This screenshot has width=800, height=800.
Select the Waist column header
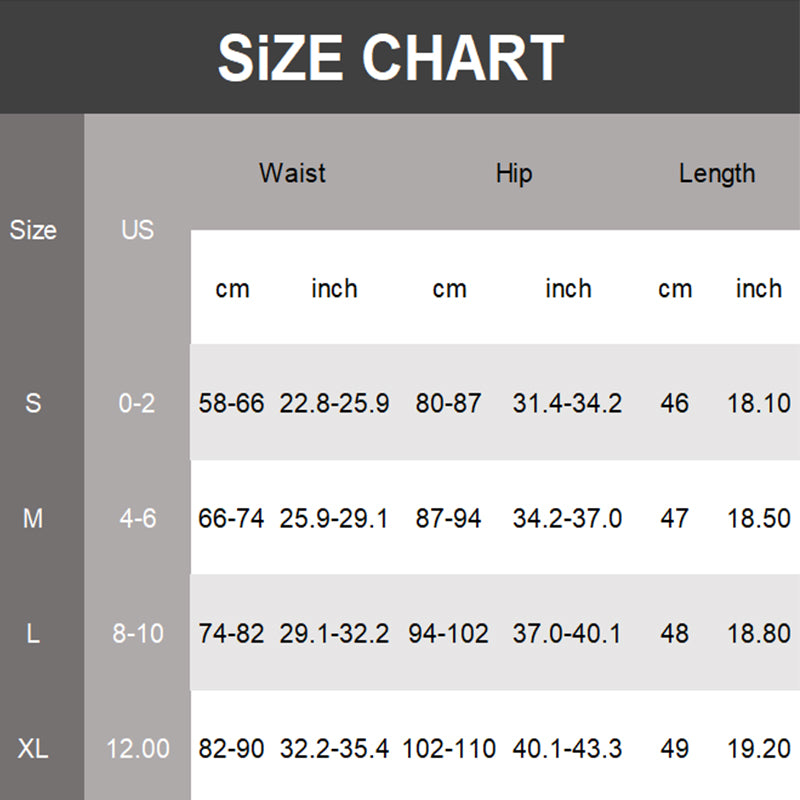click(x=292, y=173)
